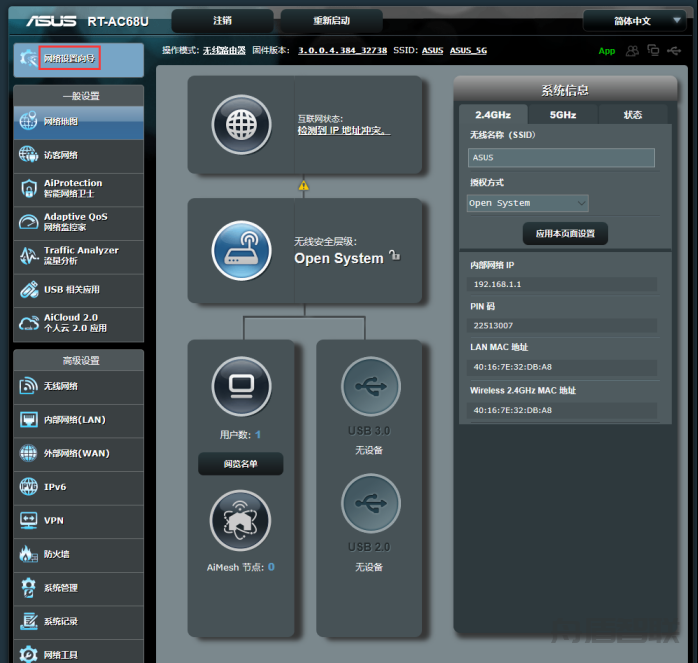
Task: Open the 简体中文 language dropdown
Action: coord(632,21)
